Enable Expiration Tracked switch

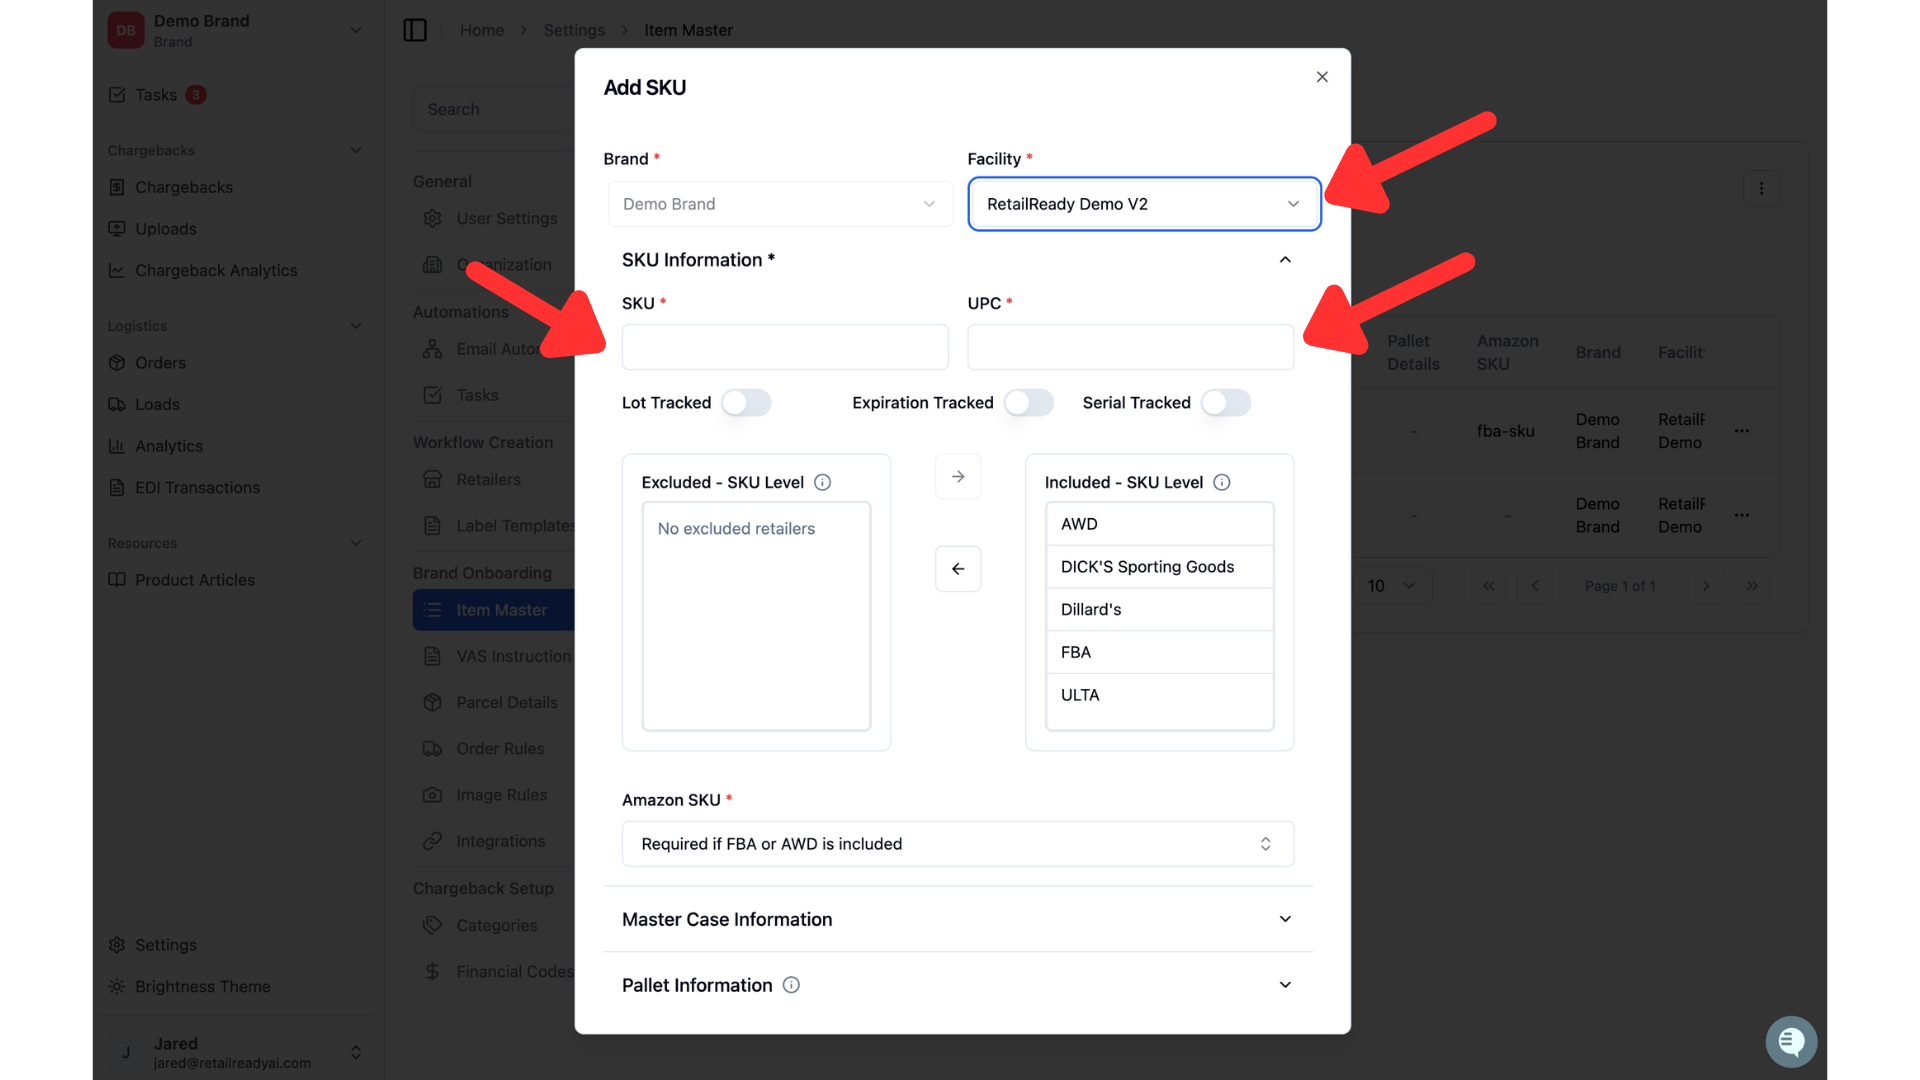click(1029, 403)
